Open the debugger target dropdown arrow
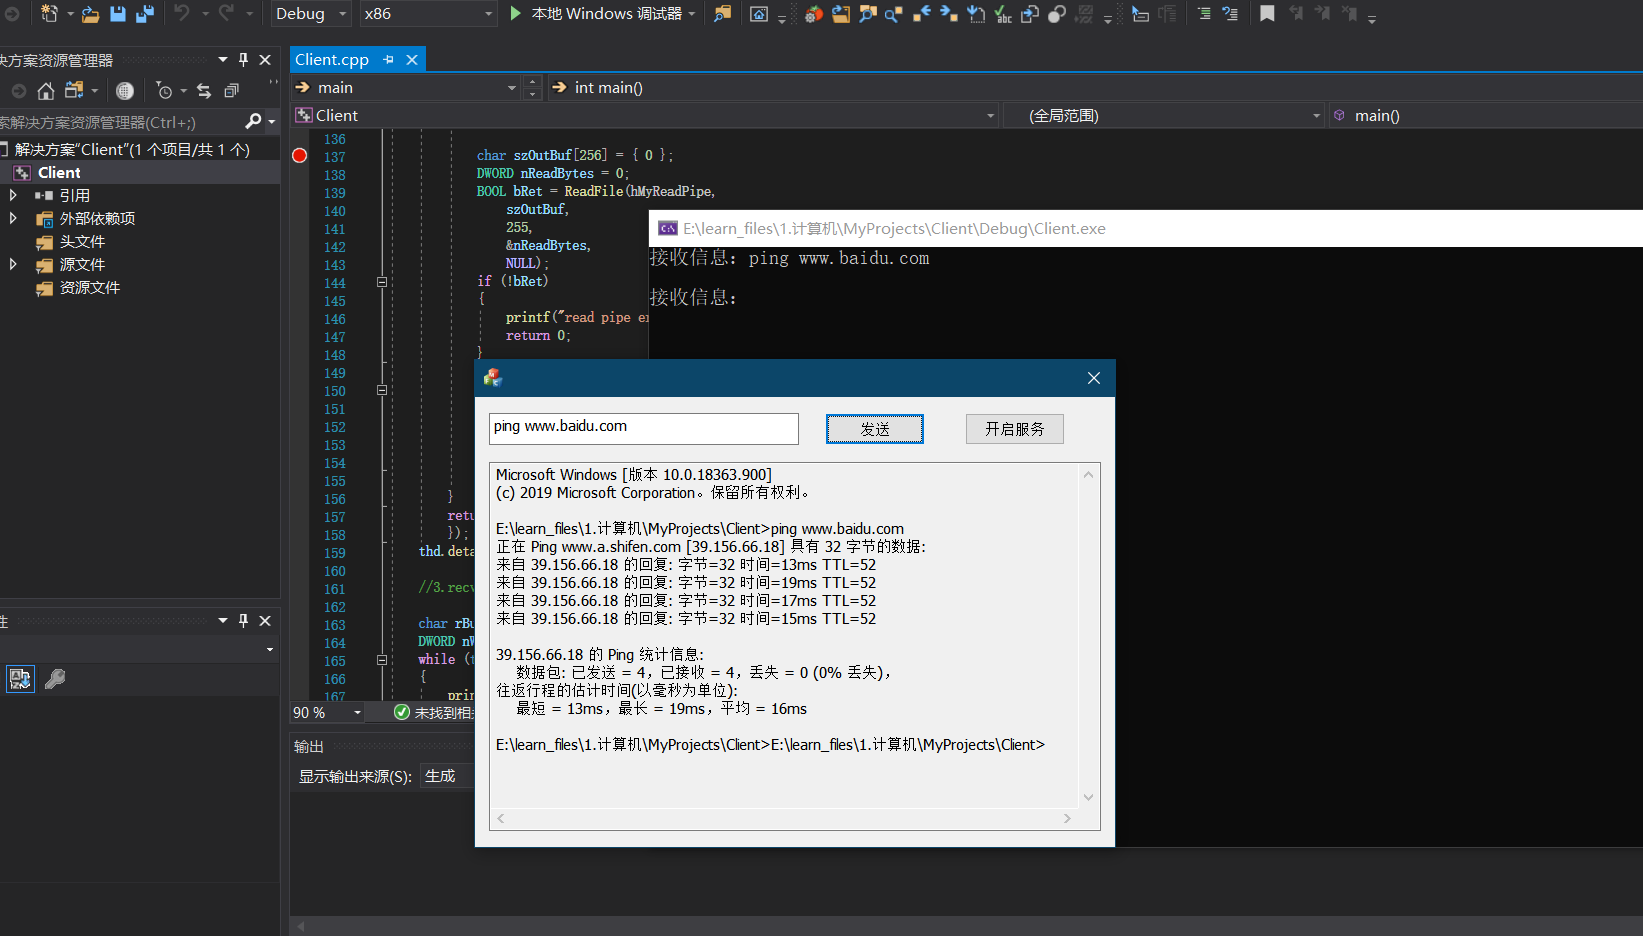The image size is (1643, 936). pyautogui.click(x=692, y=14)
